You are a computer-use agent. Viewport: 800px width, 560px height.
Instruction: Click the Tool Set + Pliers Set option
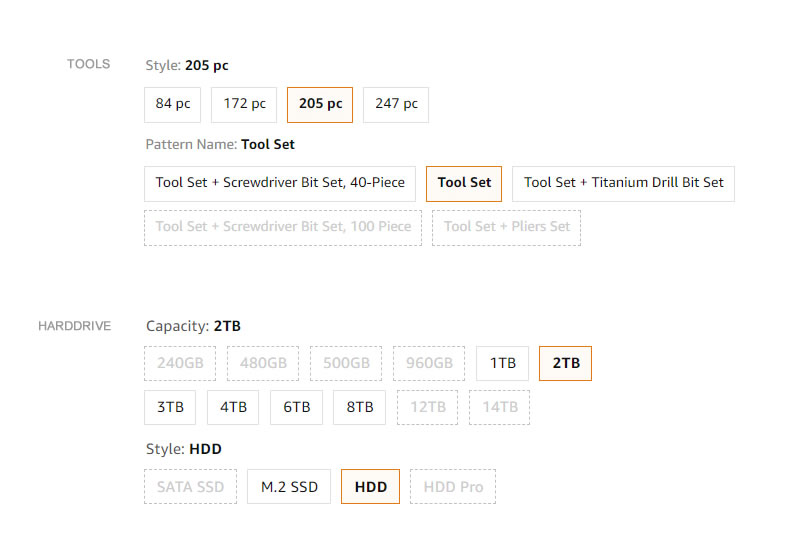coord(506,227)
